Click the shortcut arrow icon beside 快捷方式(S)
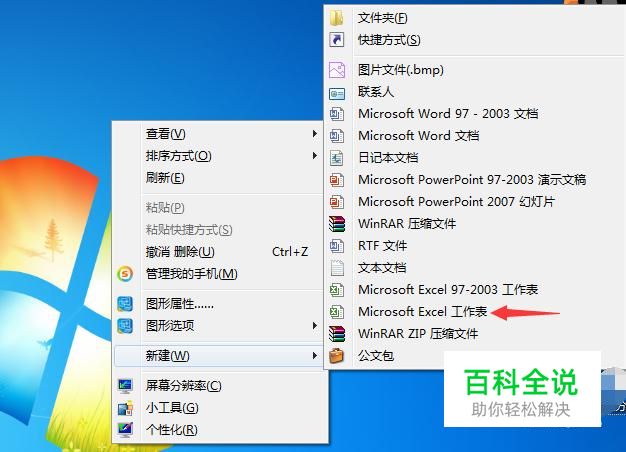626x452 pixels. (337, 40)
